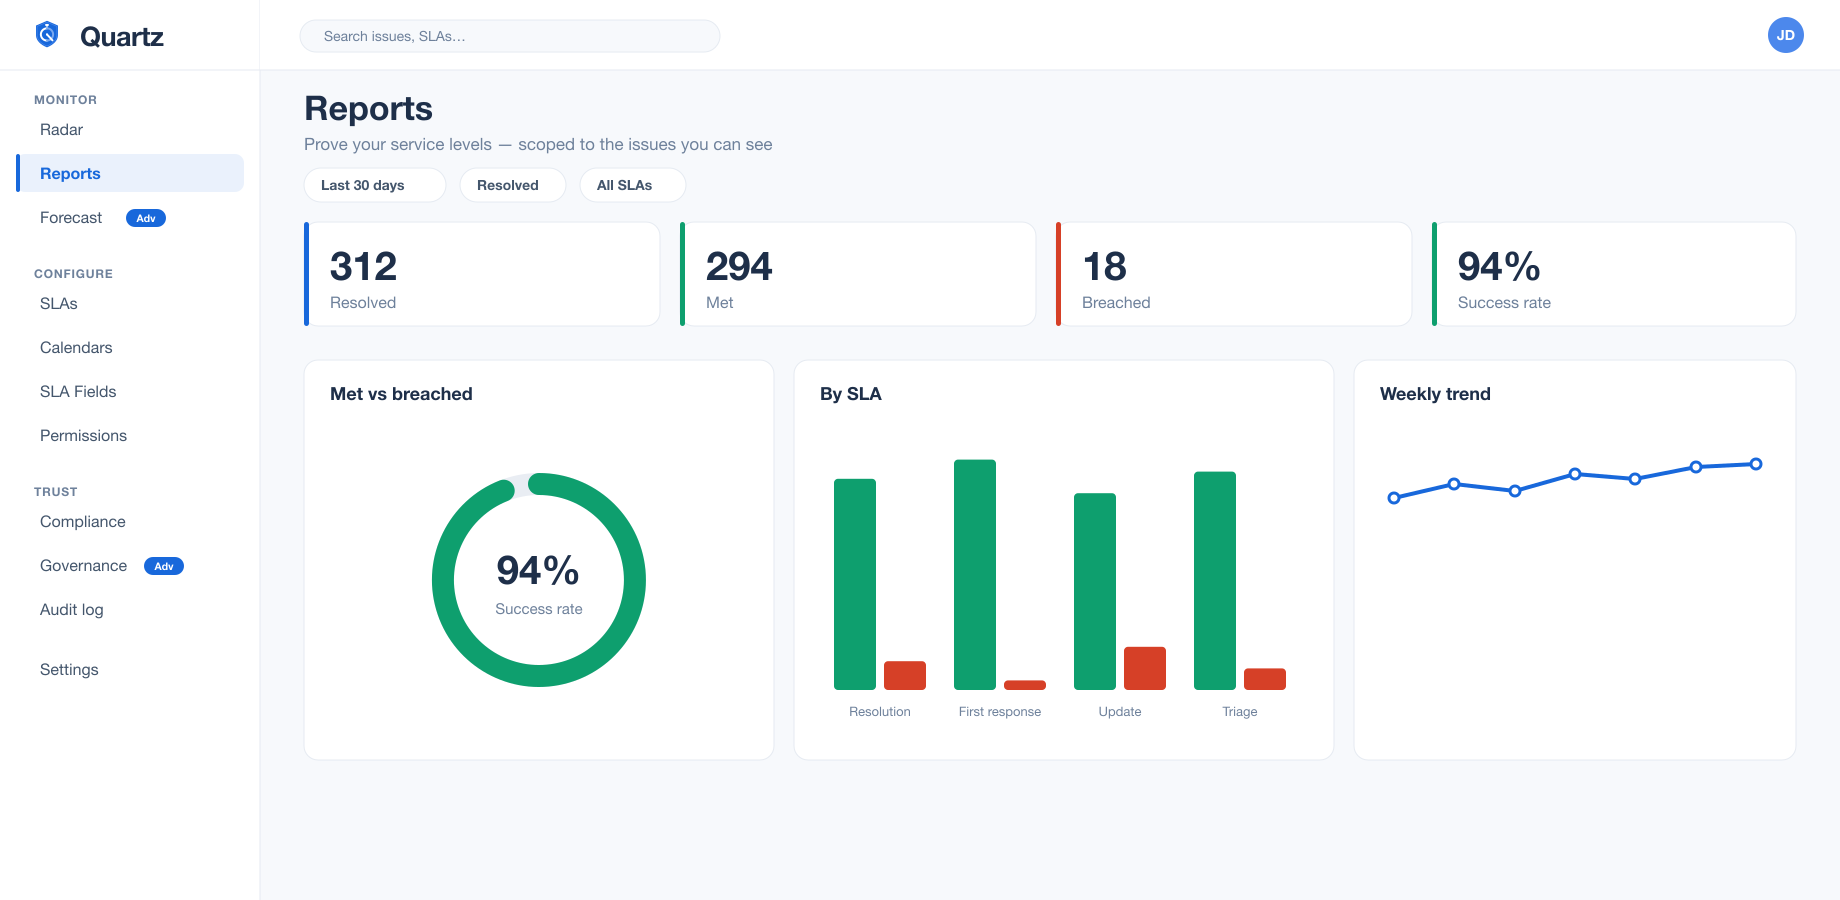This screenshot has height=900, width=1840.
Task: Click the 'TRUST' sidebar section label
Action: (56, 492)
